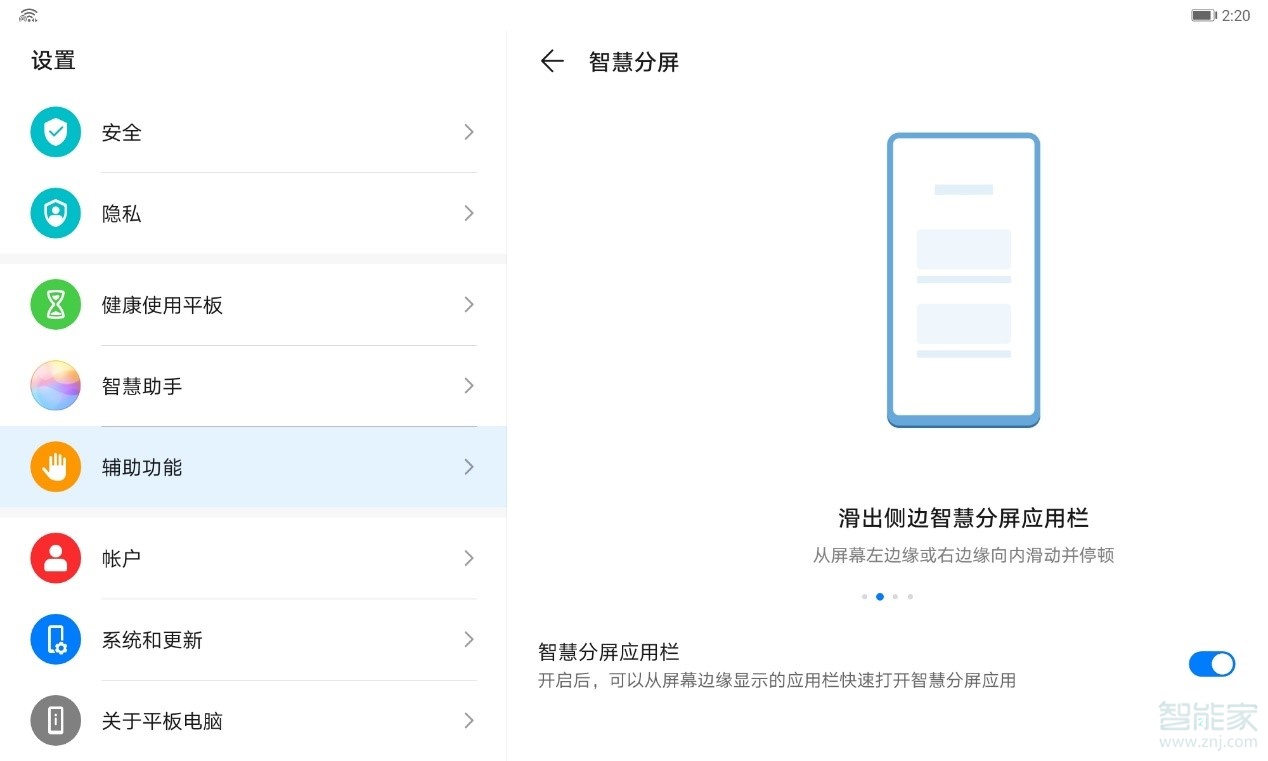
Task: Jump to the third carousel page dot
Action: pyautogui.click(x=895, y=596)
